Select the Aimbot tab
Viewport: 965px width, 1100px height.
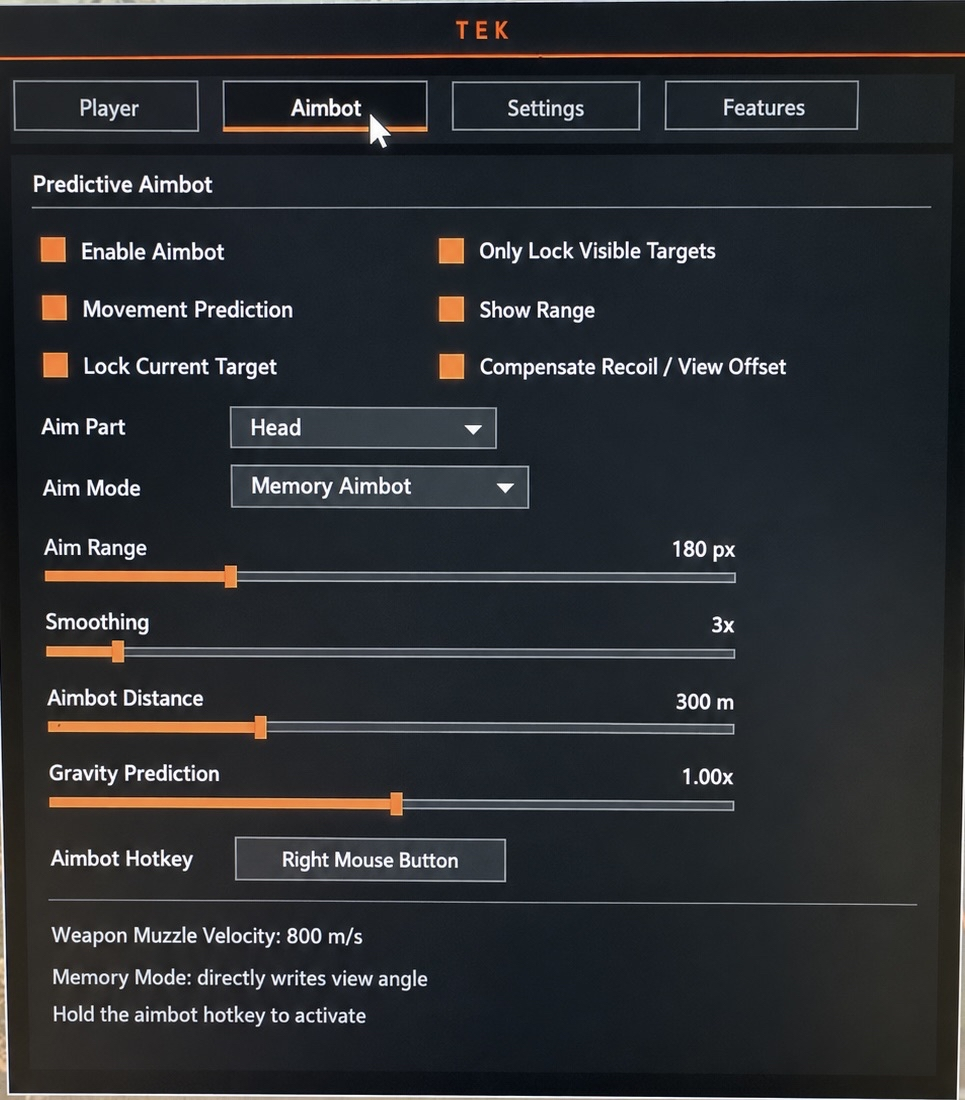325,107
